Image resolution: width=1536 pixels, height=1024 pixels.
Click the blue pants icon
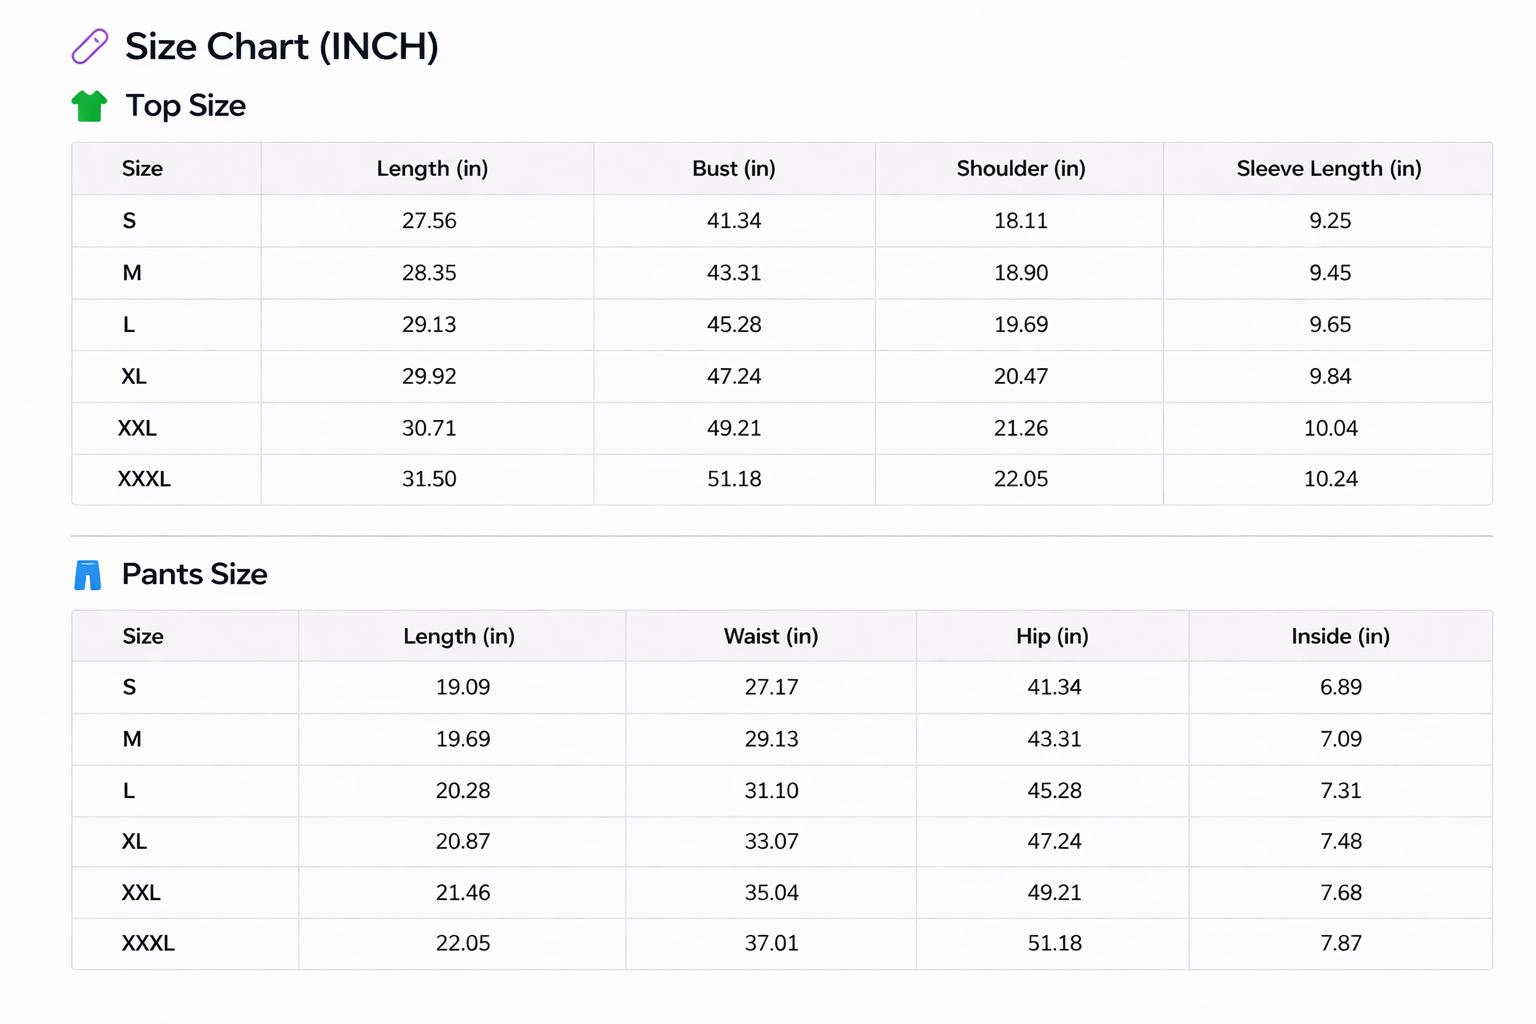88,575
